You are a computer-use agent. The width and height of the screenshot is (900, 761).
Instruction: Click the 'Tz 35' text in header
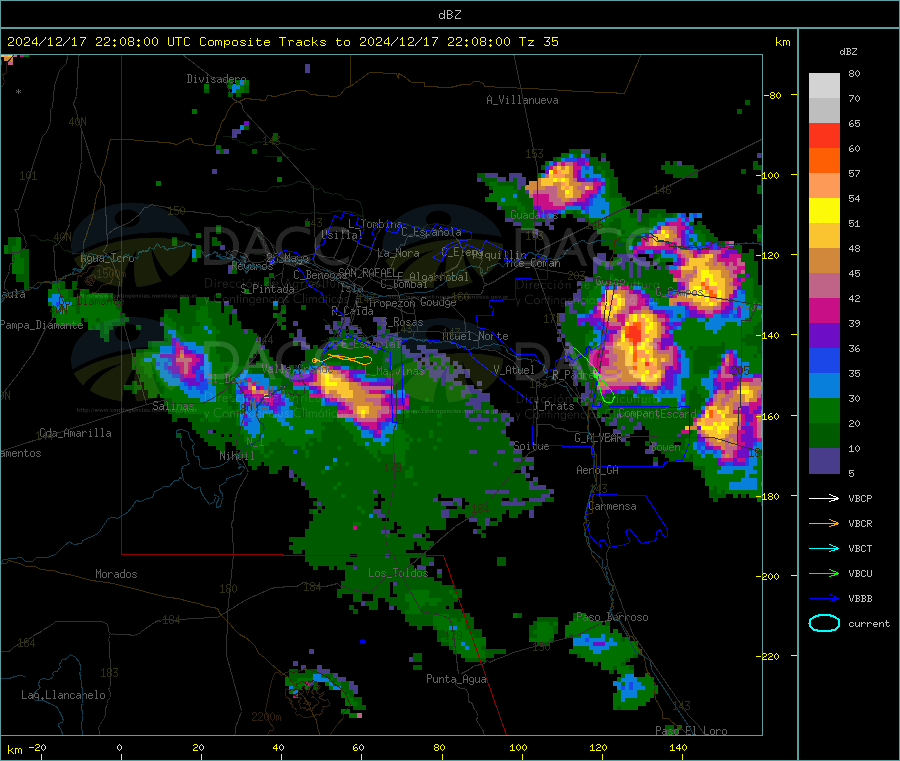coord(538,42)
